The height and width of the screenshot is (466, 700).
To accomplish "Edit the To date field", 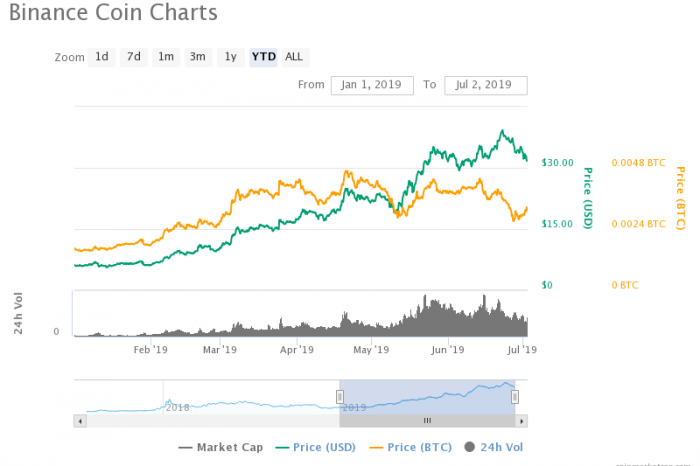I will tap(486, 85).
